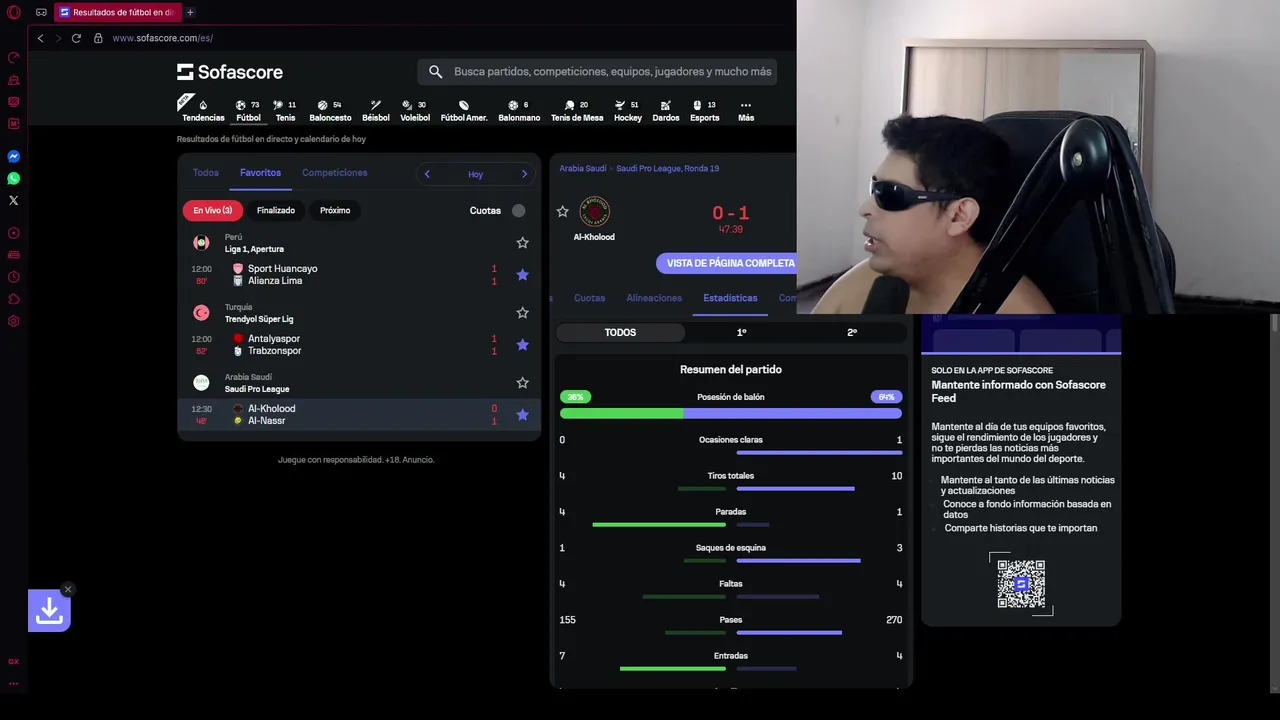Select the Tenis sport category
This screenshot has height=720, width=1280.
(285, 111)
